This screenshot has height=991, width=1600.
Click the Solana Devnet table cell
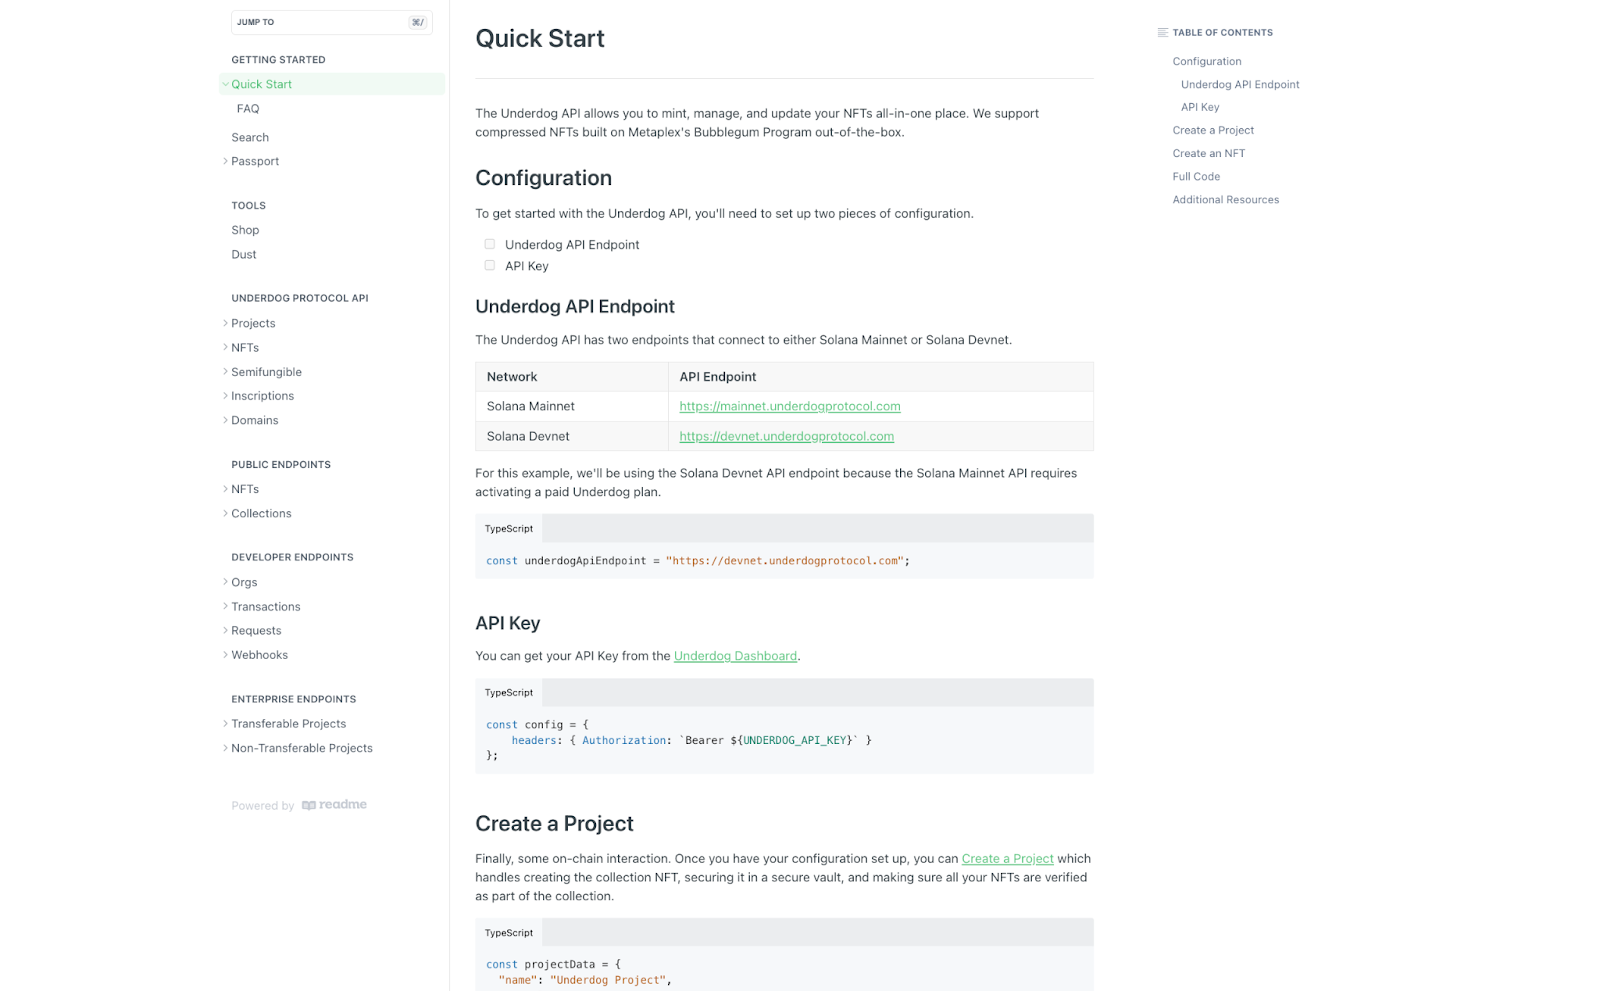(x=572, y=436)
